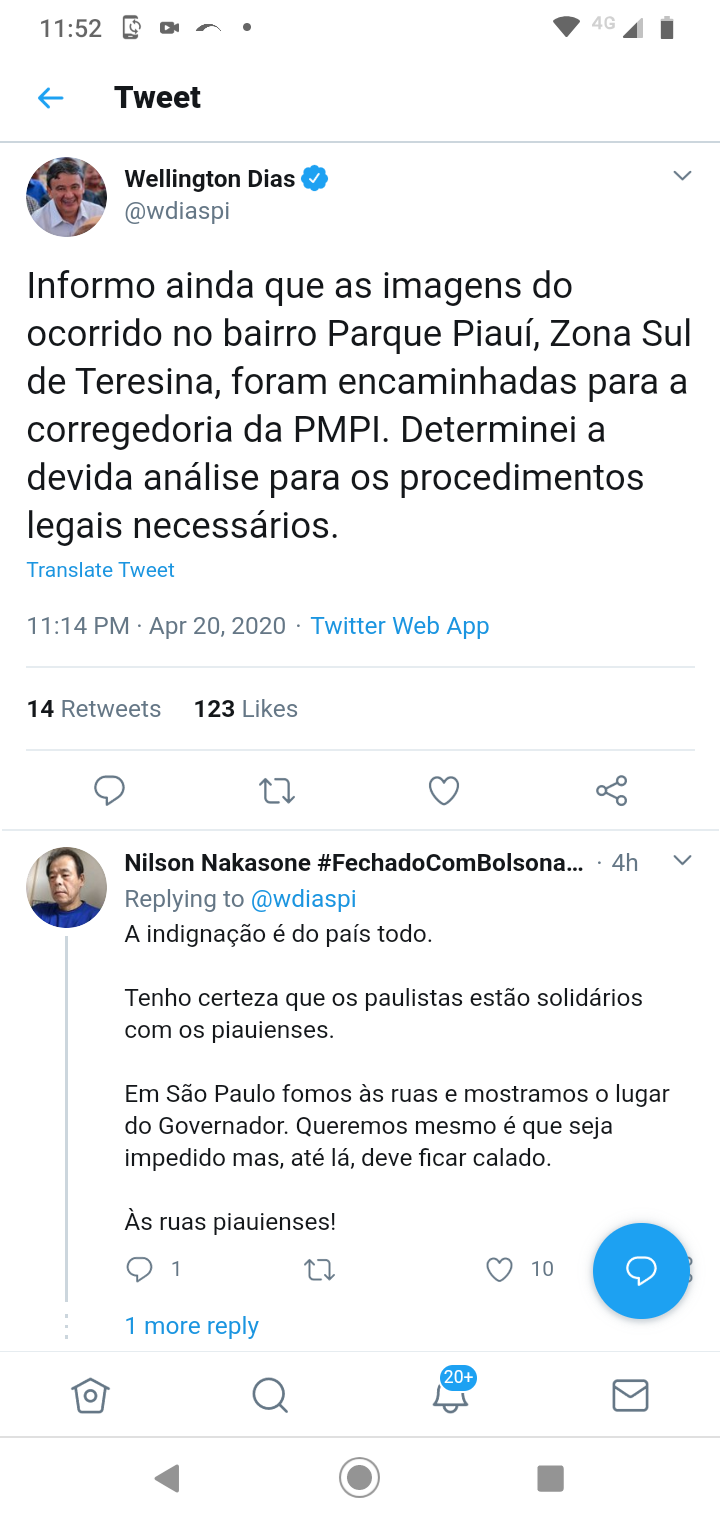
Task: Open the Twitter Web App source link
Action: pyautogui.click(x=399, y=625)
